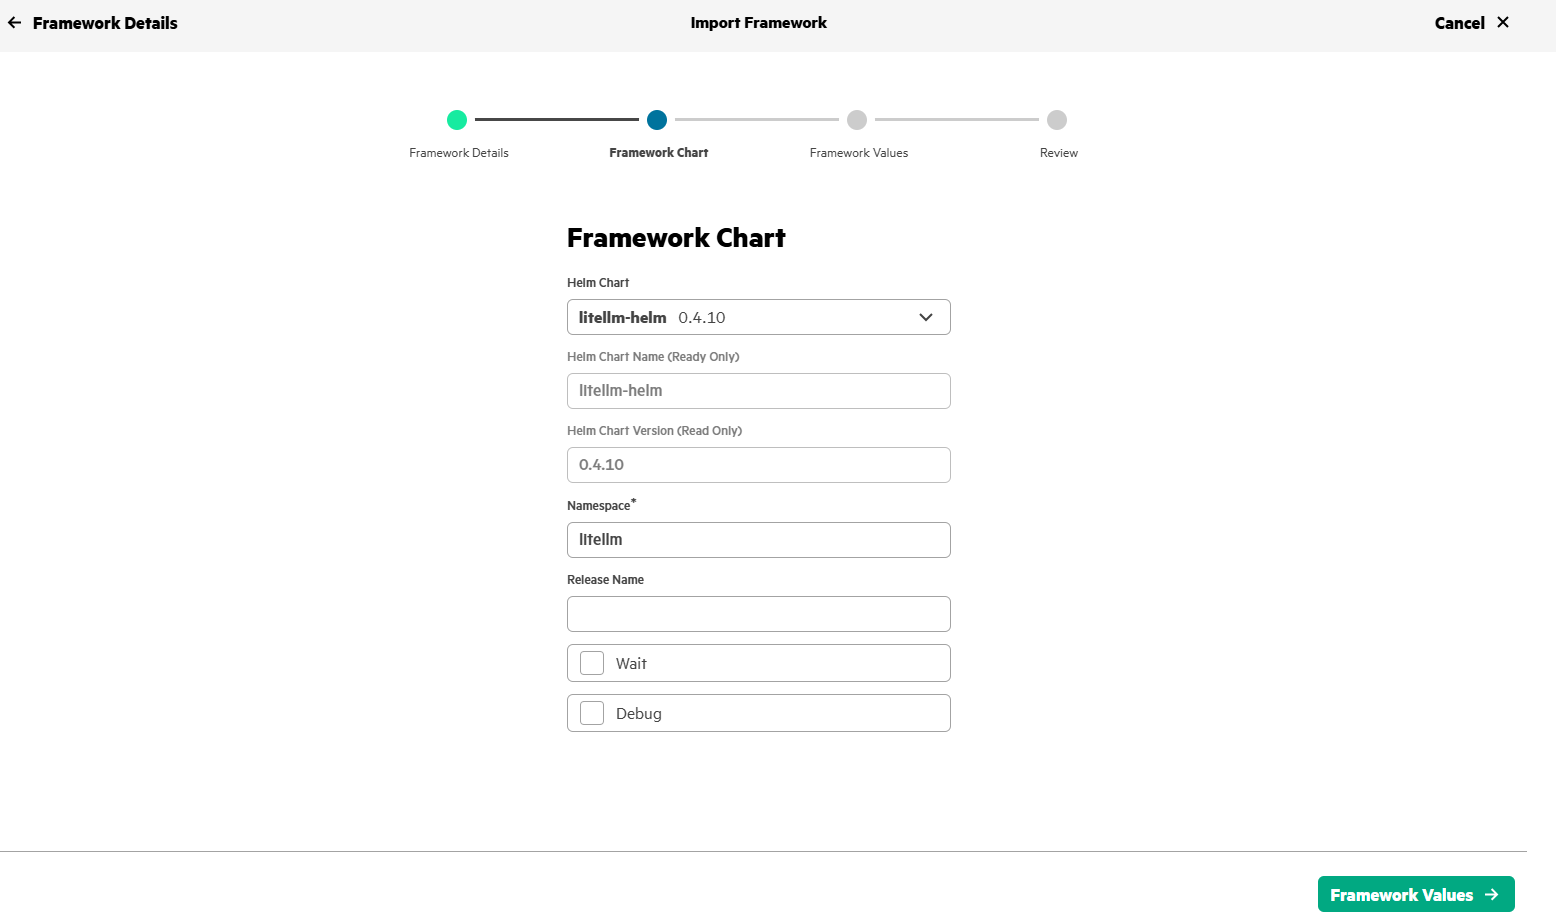Click the gray Review step circle
Viewport: 1556px width, 919px height.
[x=1057, y=120]
